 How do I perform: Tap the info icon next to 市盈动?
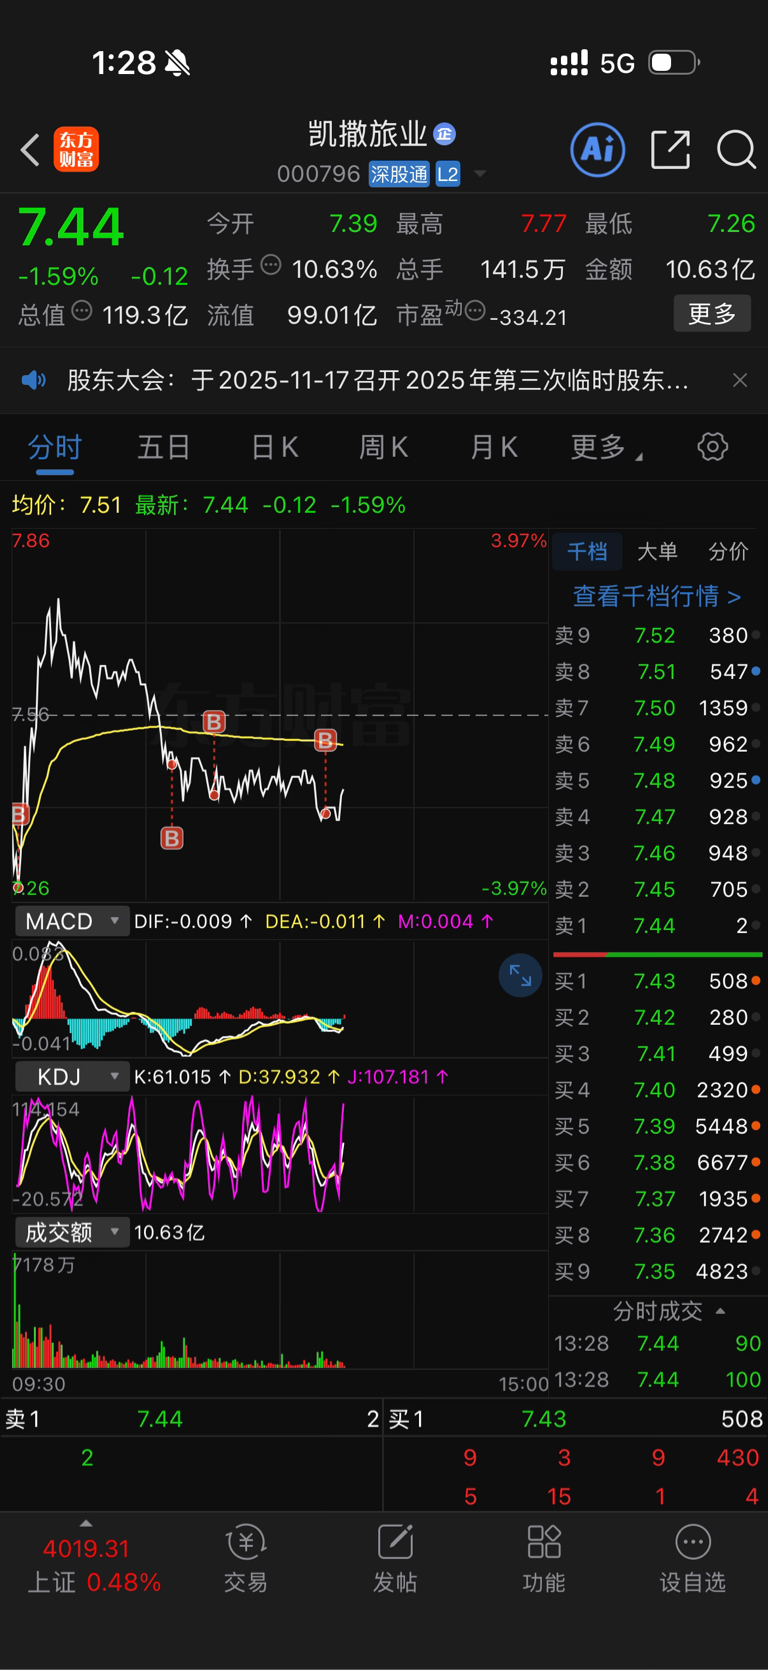tap(475, 311)
